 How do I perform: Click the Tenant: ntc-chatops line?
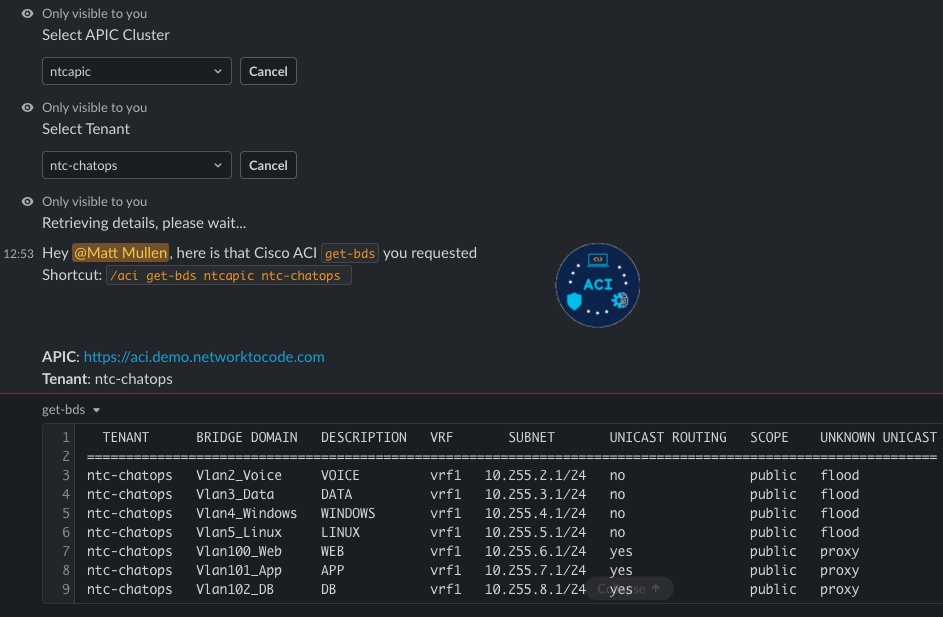click(107, 379)
